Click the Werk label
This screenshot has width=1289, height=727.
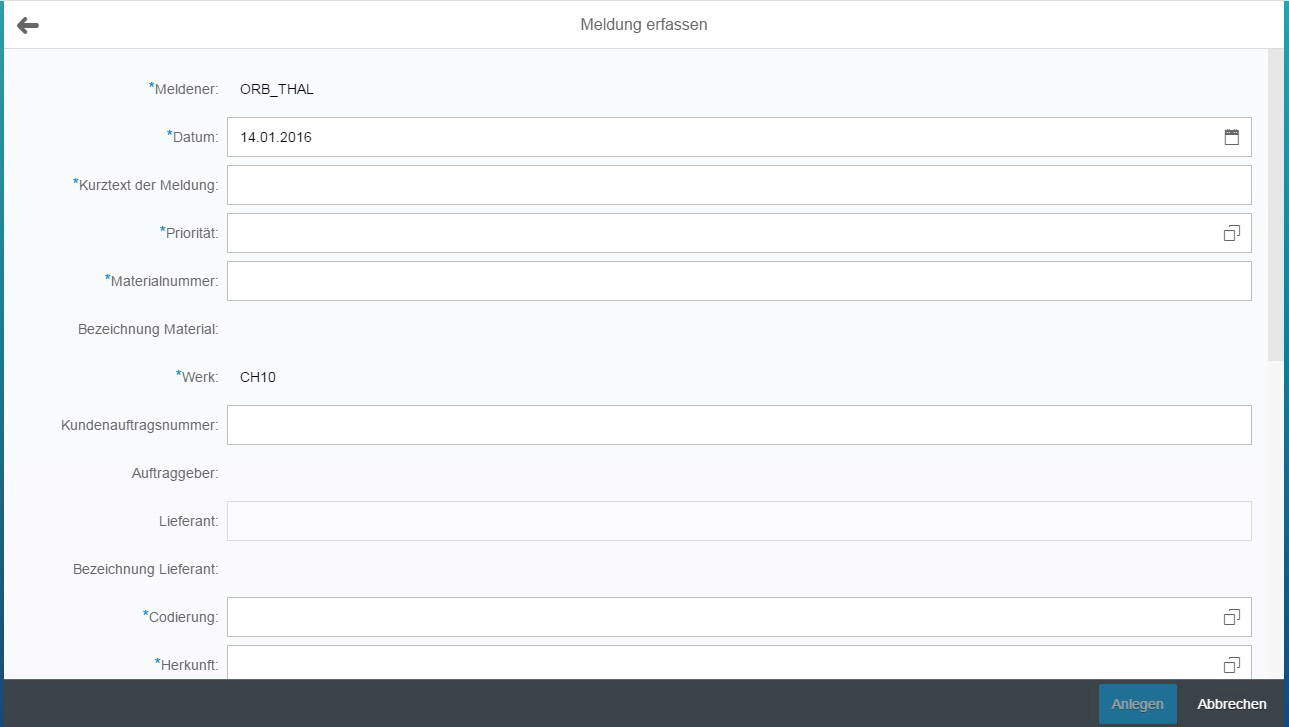point(198,377)
